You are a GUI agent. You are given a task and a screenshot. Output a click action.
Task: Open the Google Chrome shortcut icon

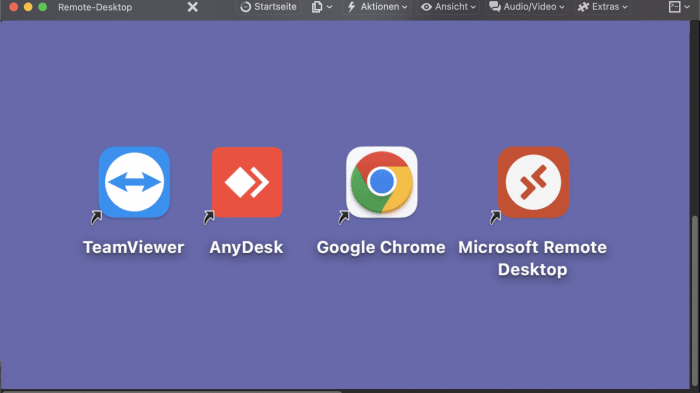tap(382, 182)
